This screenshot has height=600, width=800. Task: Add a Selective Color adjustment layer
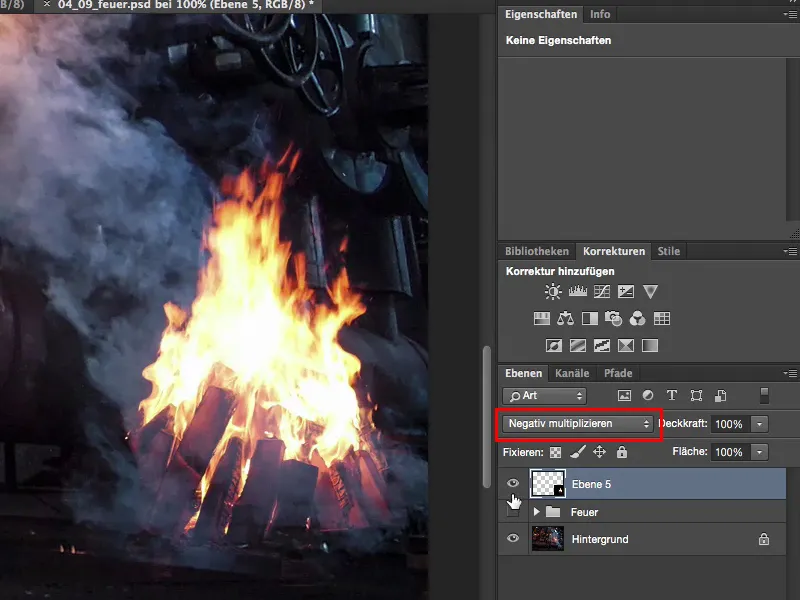626,346
